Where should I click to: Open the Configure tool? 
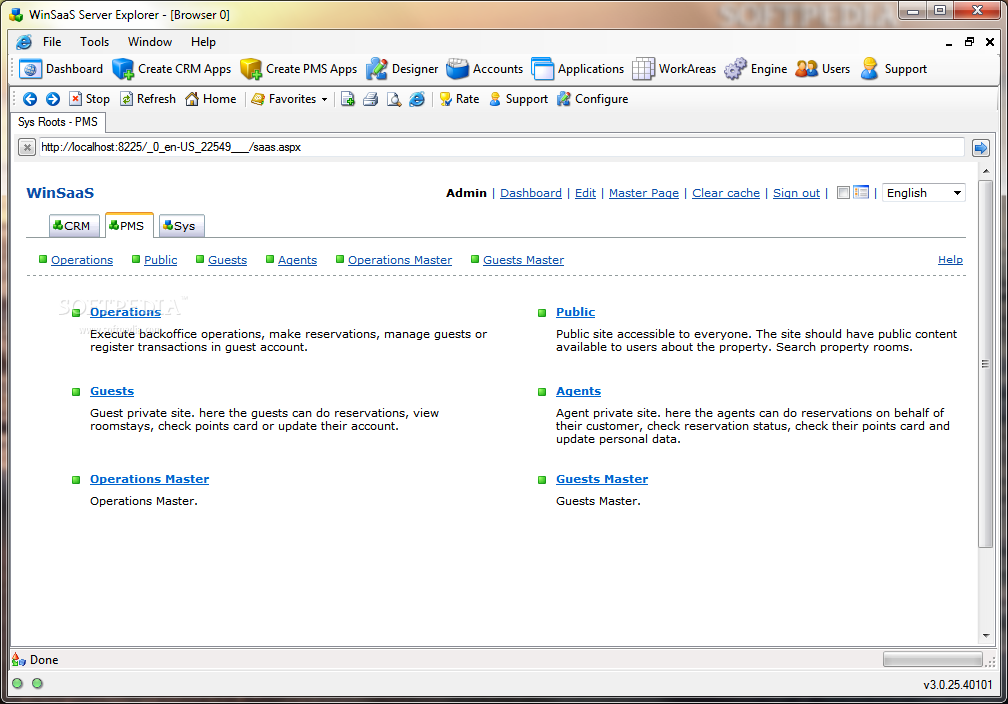(592, 99)
